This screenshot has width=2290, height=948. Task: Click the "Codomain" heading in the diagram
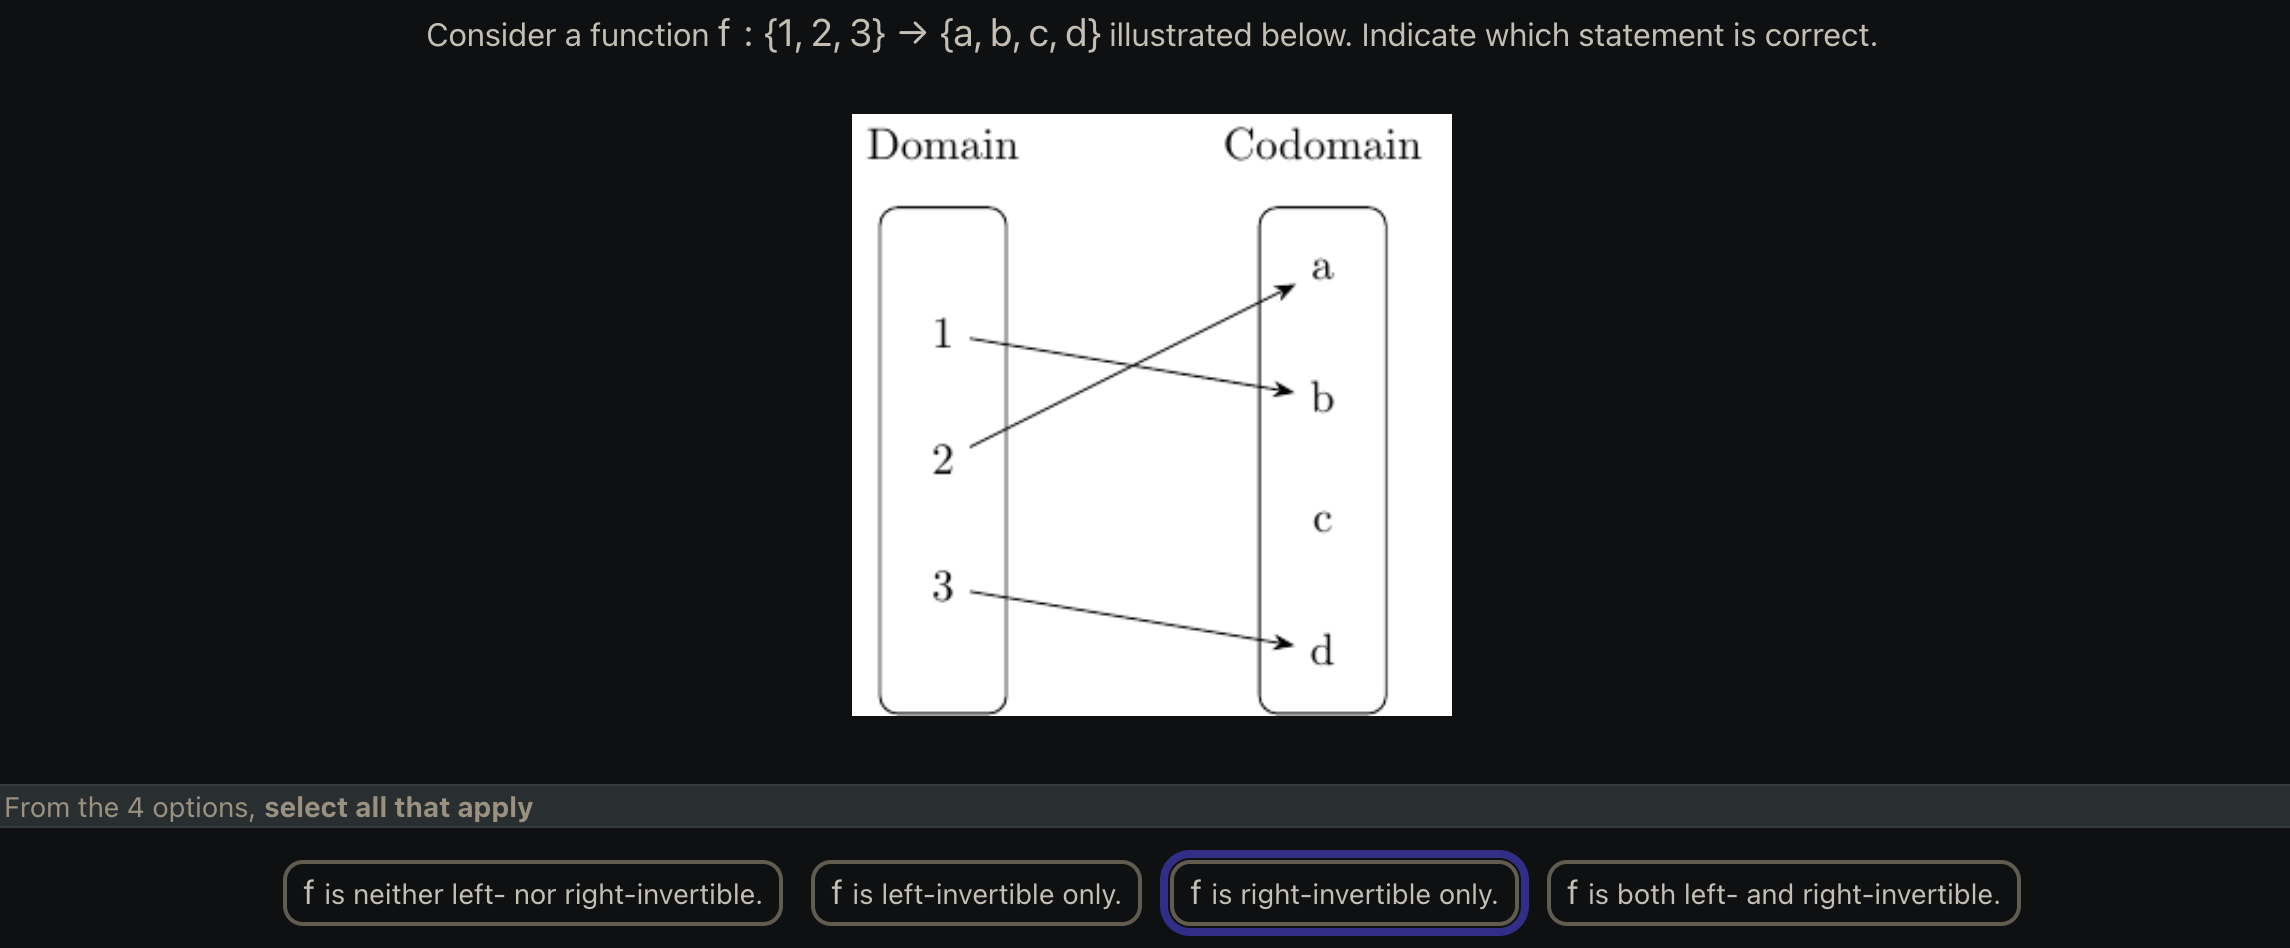1321,146
